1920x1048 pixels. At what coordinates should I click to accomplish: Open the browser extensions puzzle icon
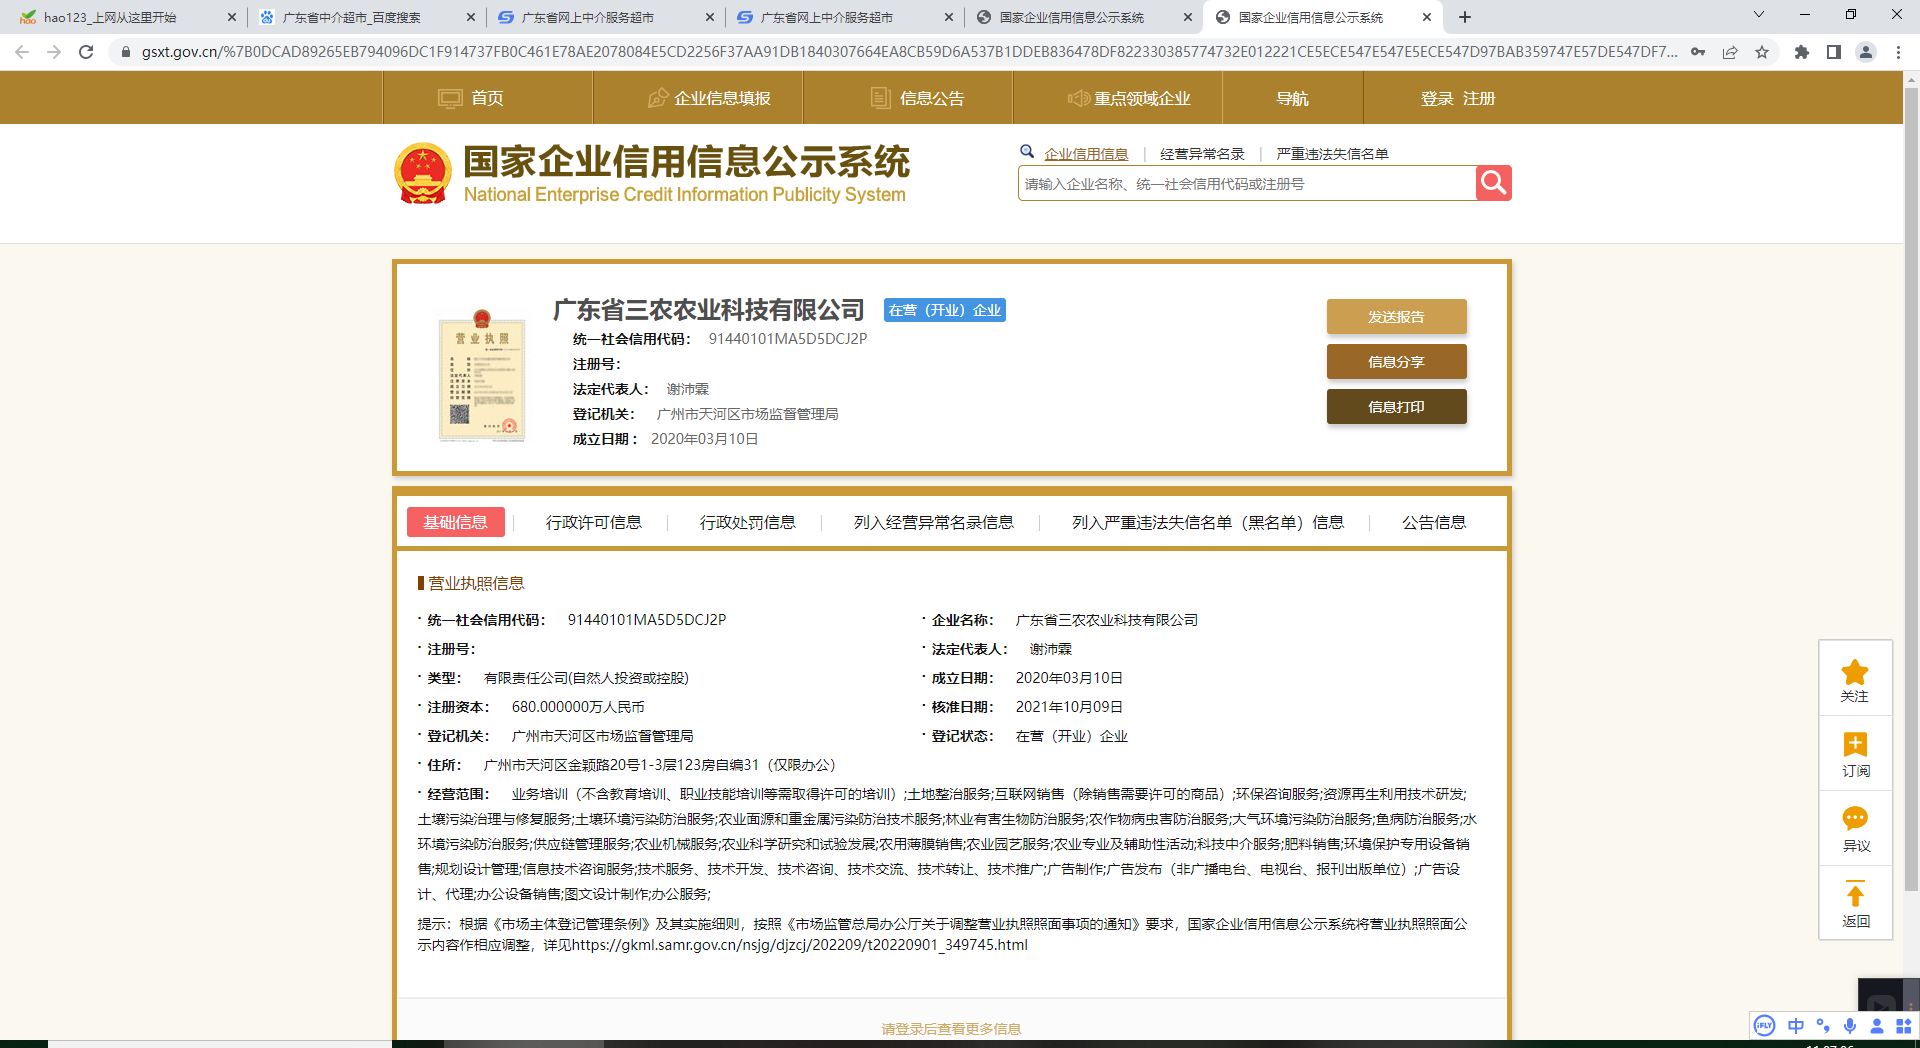(1802, 52)
